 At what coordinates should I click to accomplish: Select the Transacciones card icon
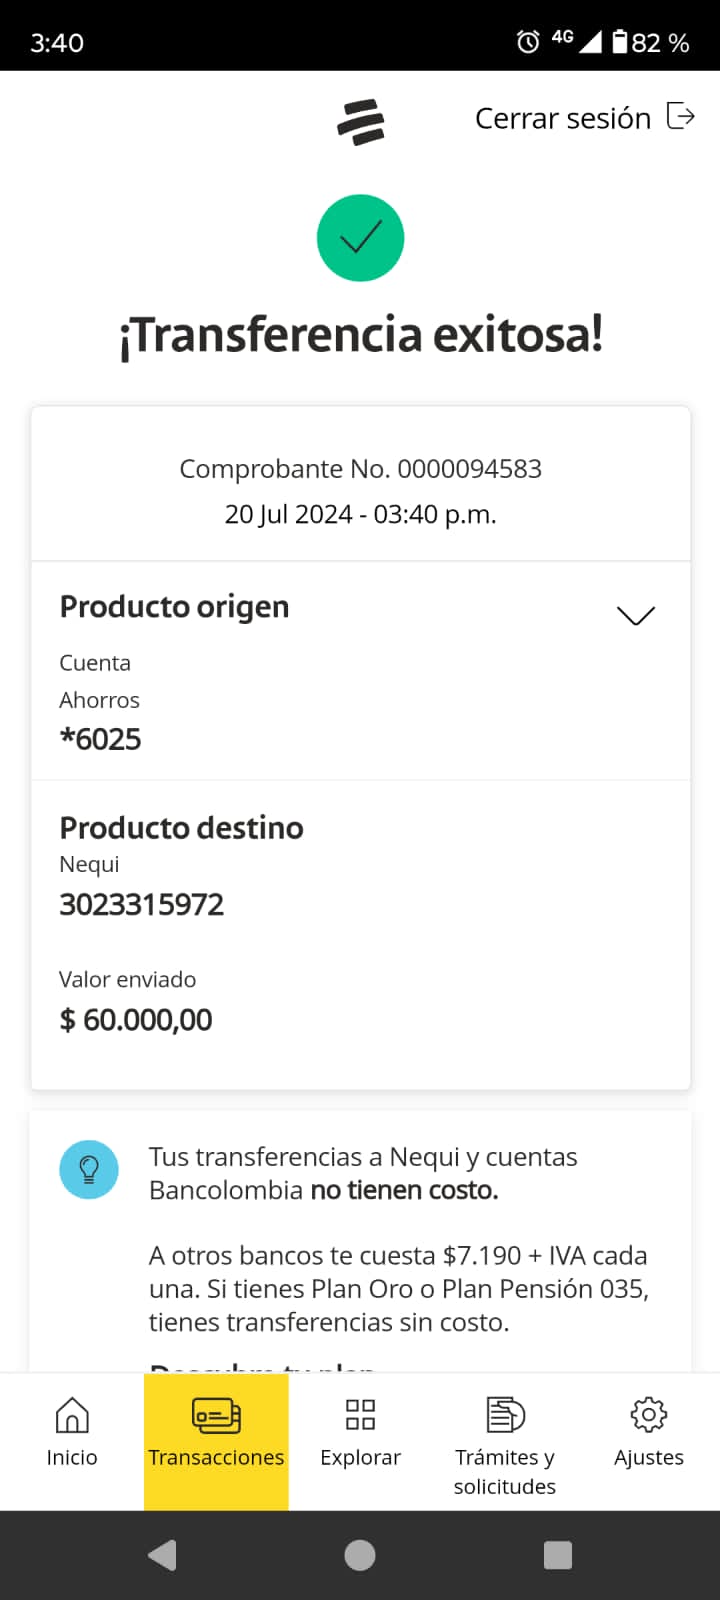pos(216,1415)
